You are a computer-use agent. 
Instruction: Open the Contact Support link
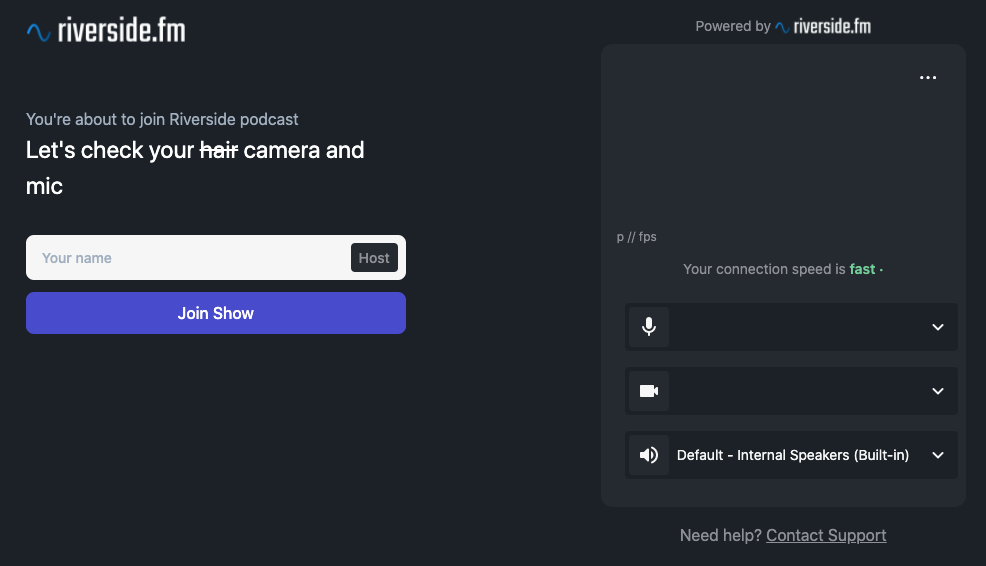click(826, 535)
